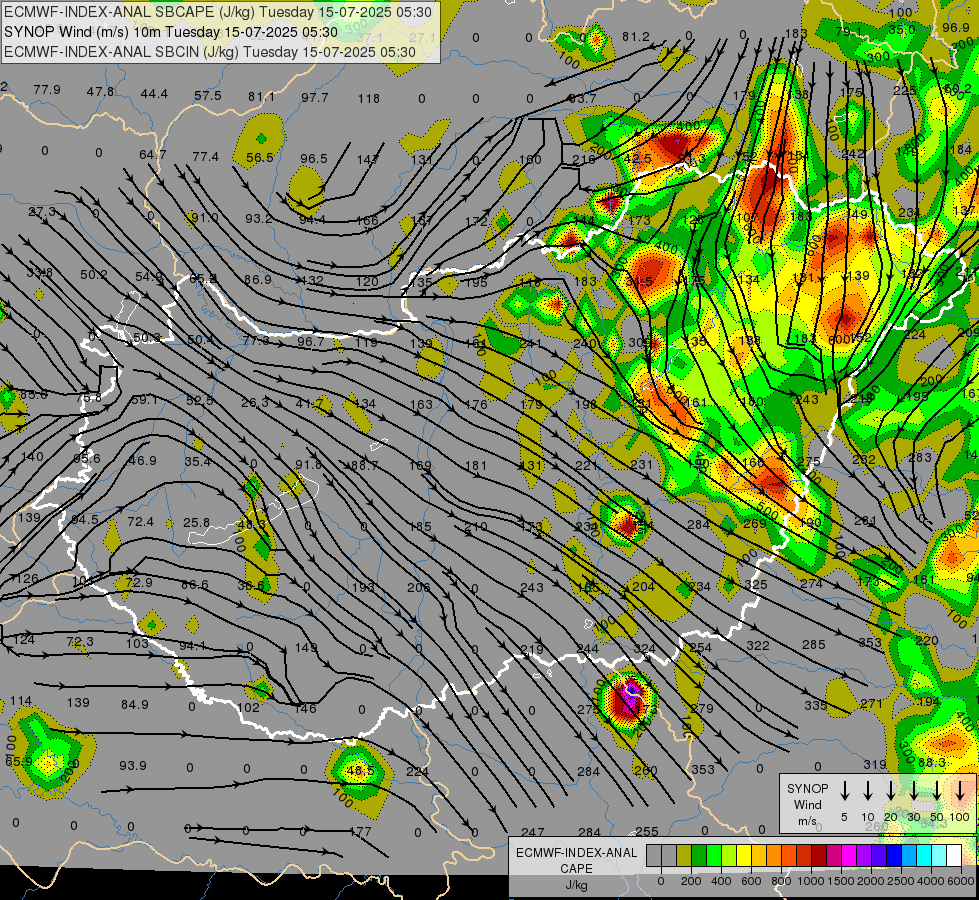Click the 96.9 value at top right

point(955,27)
